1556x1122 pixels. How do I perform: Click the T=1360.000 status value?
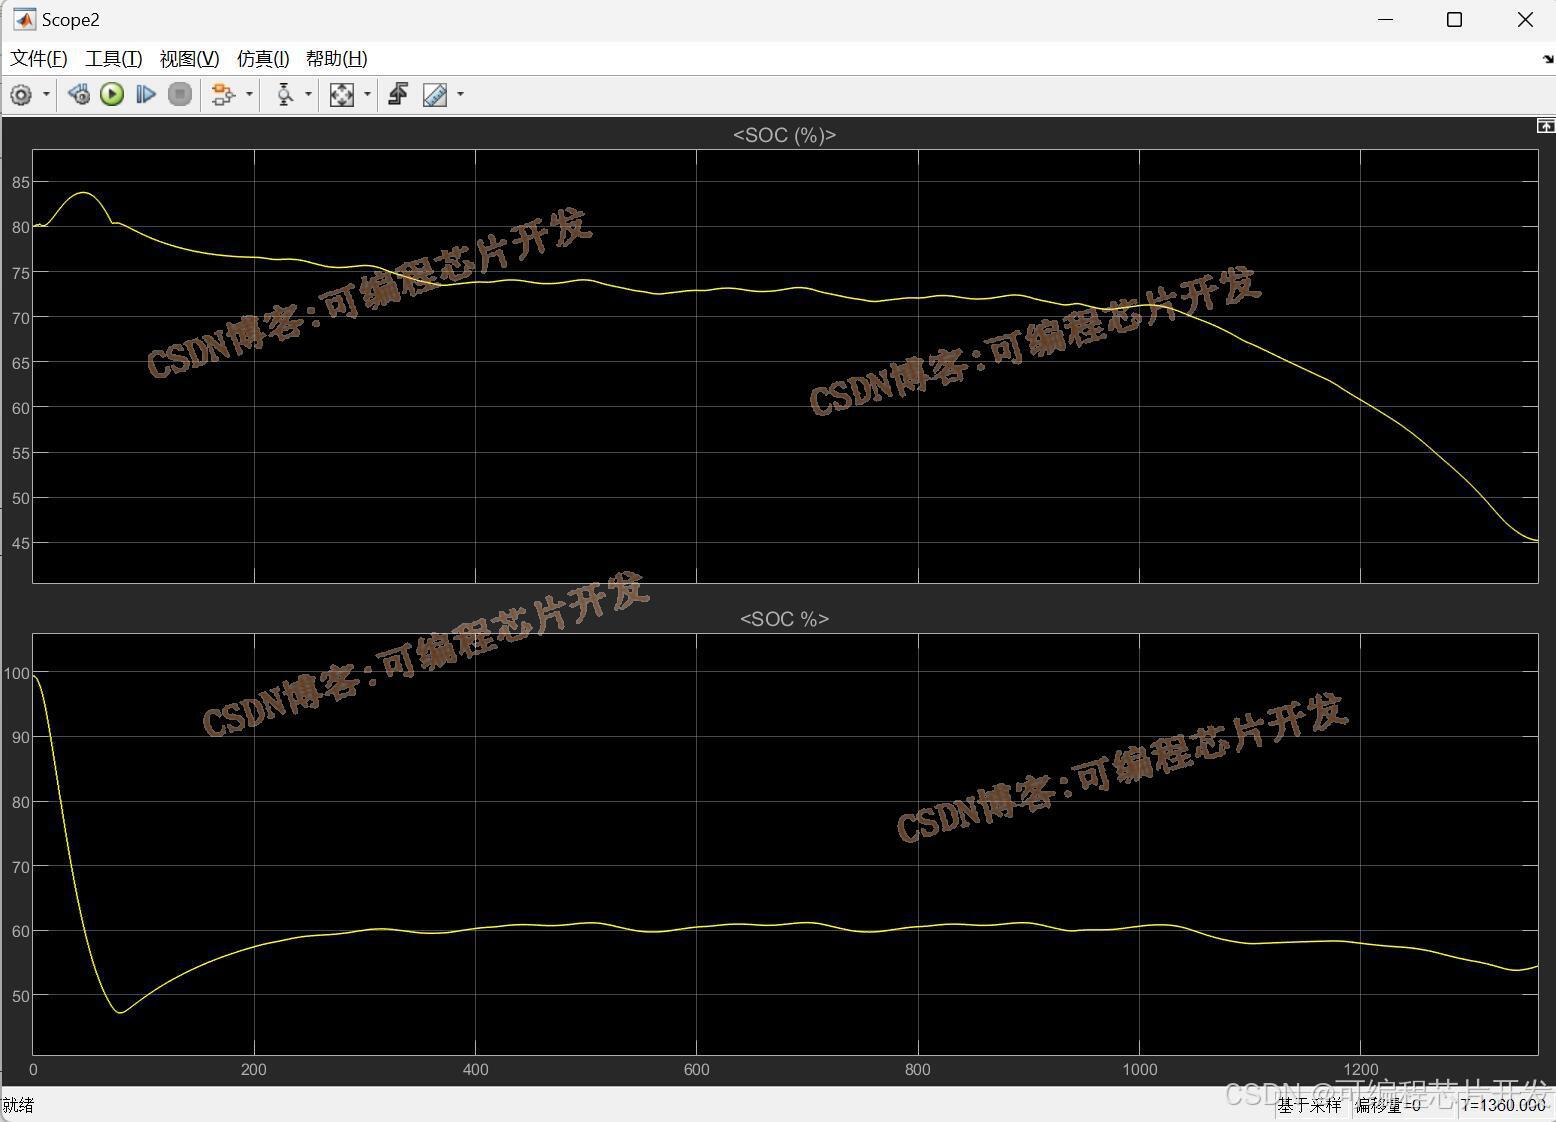pyautogui.click(x=1502, y=1105)
